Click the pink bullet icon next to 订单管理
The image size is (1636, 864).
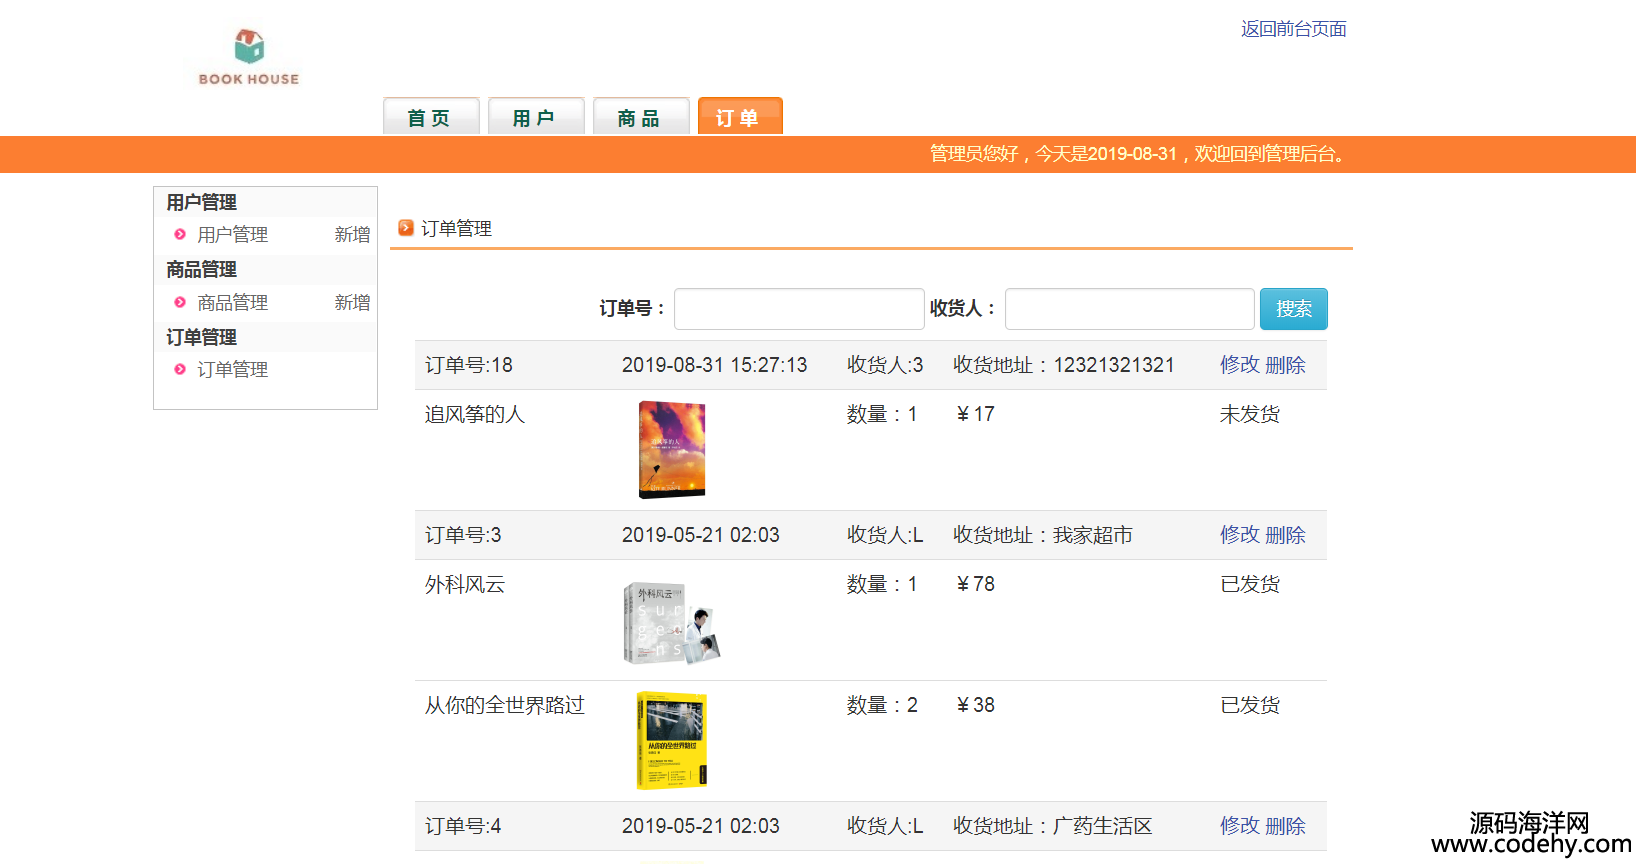180,369
